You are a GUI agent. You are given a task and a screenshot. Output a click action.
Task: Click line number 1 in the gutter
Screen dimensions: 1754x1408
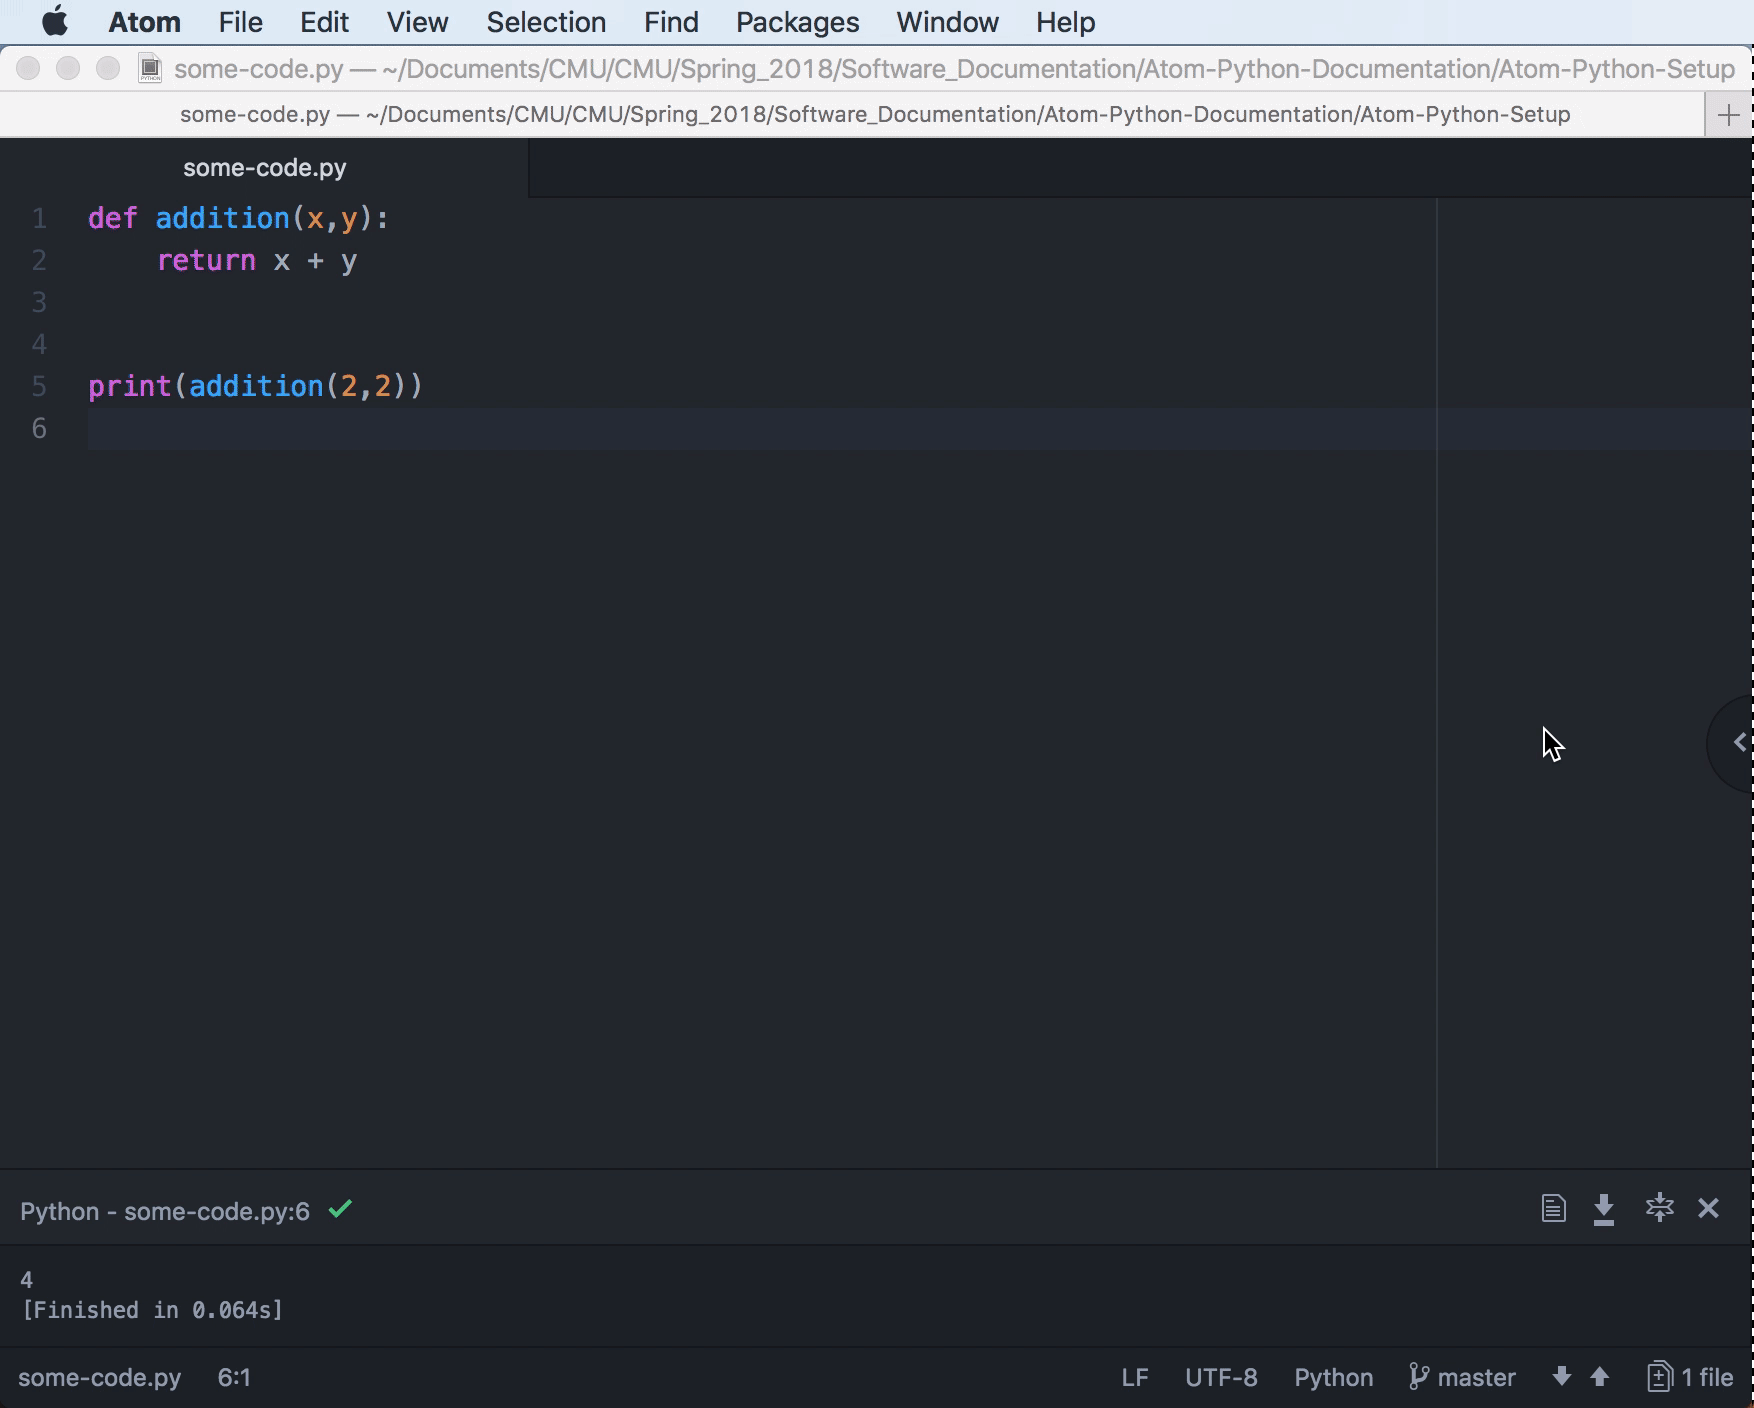point(39,218)
